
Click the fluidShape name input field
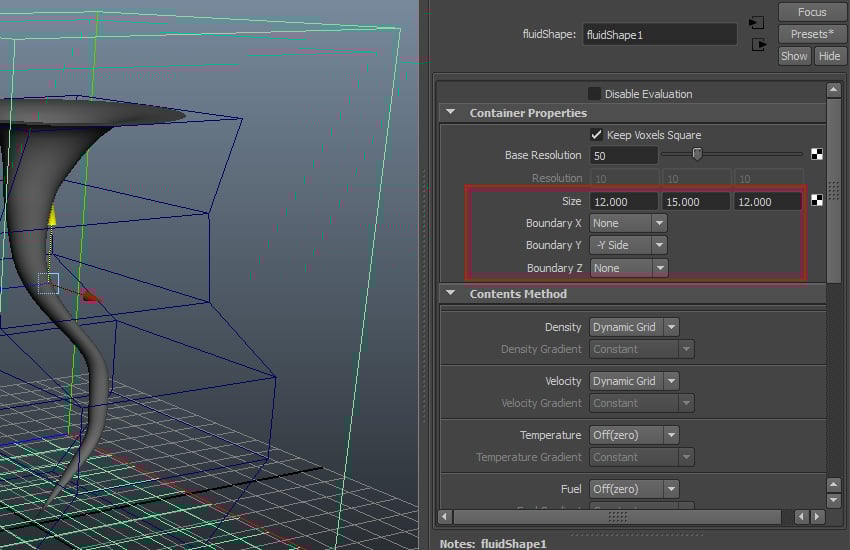pyautogui.click(x=659, y=34)
